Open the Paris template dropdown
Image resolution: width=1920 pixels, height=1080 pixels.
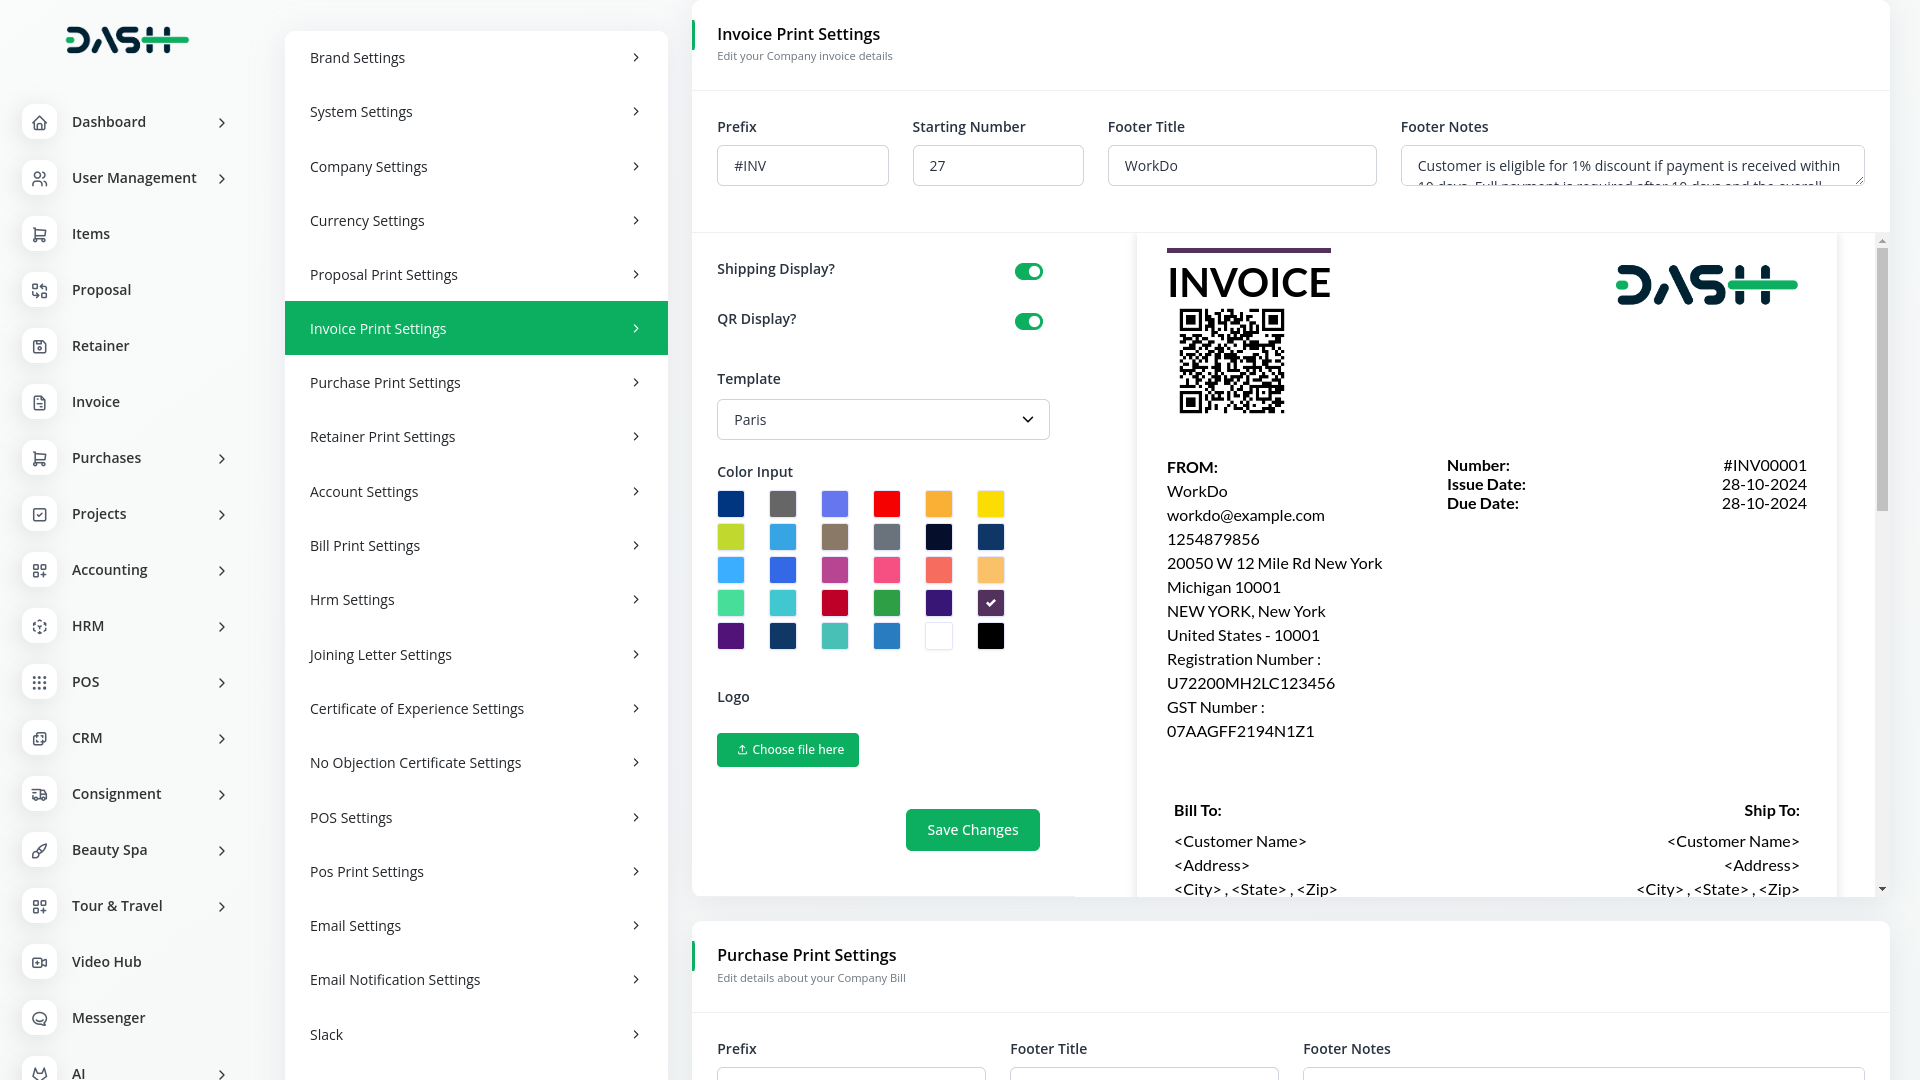tap(882, 420)
